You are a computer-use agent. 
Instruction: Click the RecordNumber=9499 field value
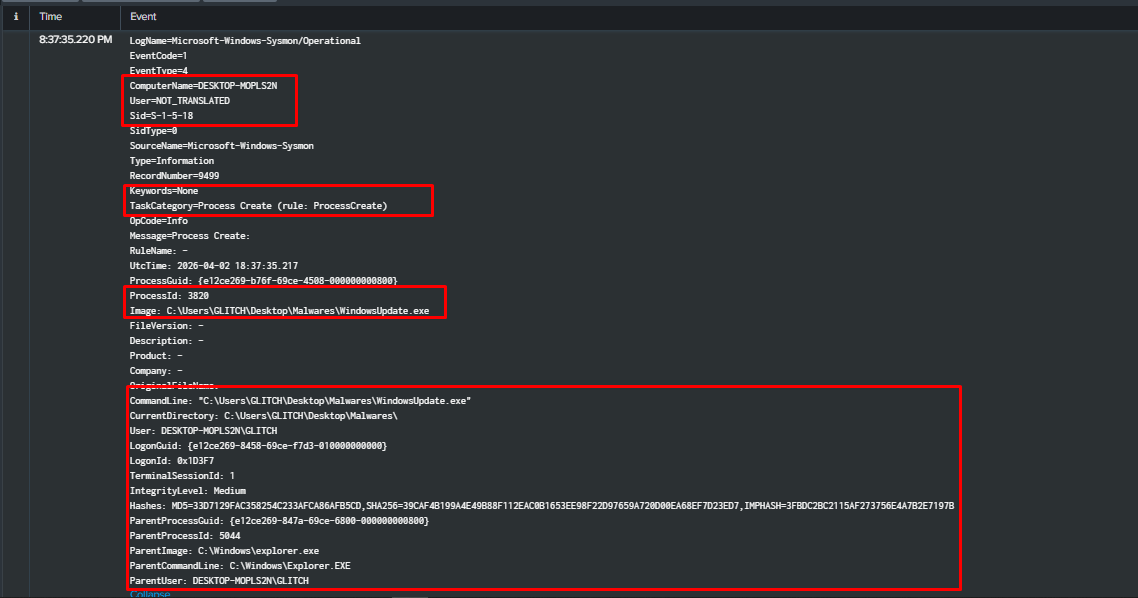click(176, 175)
